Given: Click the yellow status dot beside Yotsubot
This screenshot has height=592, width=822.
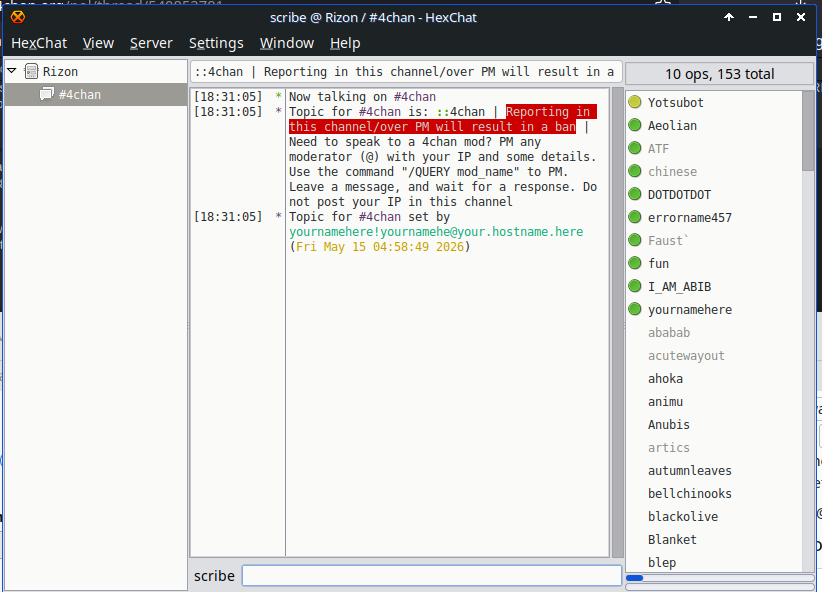Looking at the screenshot, I should [x=635, y=102].
